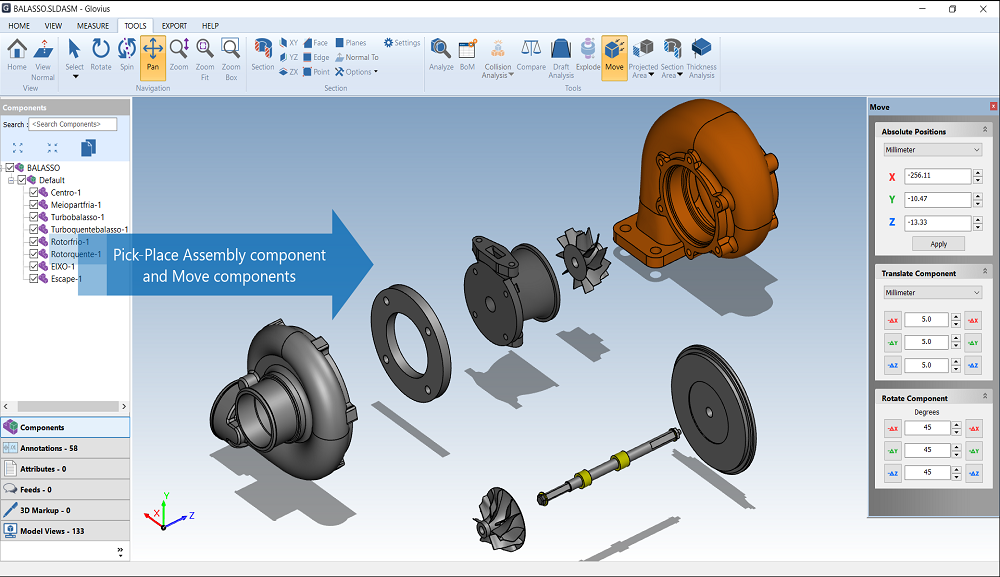Uncheck the Rotorfrio-1 checkbox

coord(34,242)
